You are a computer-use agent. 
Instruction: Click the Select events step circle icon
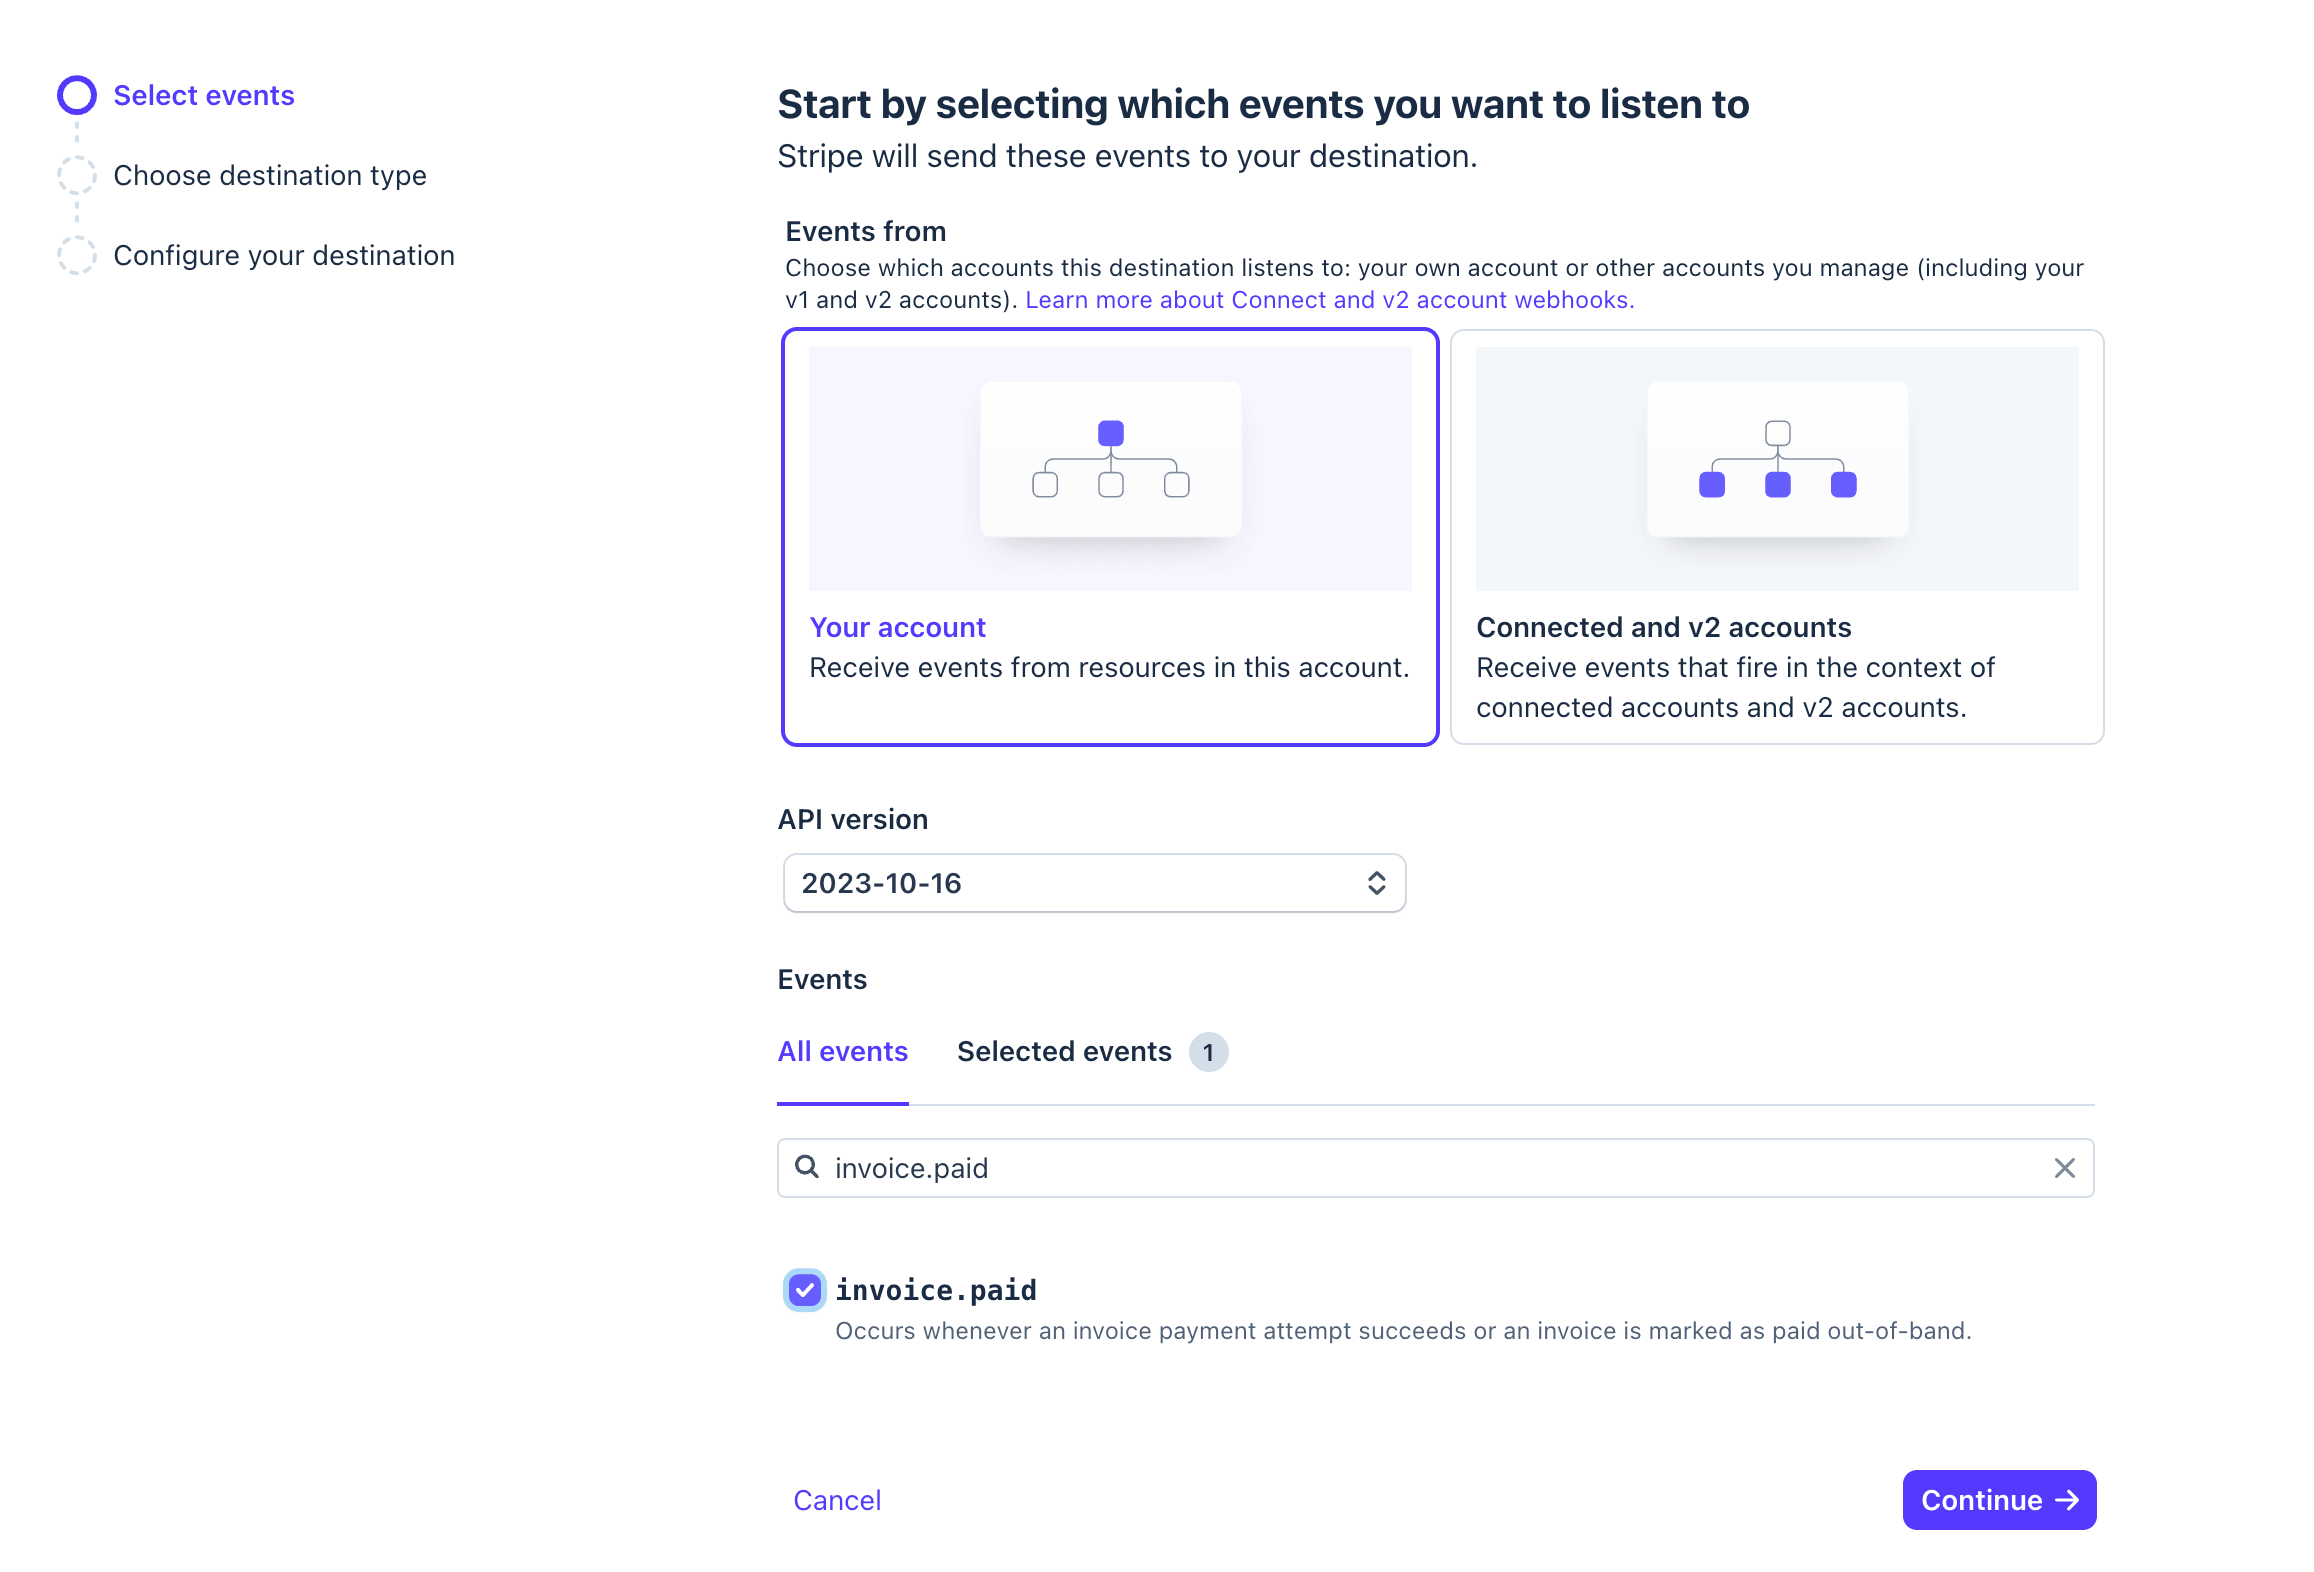coord(77,95)
